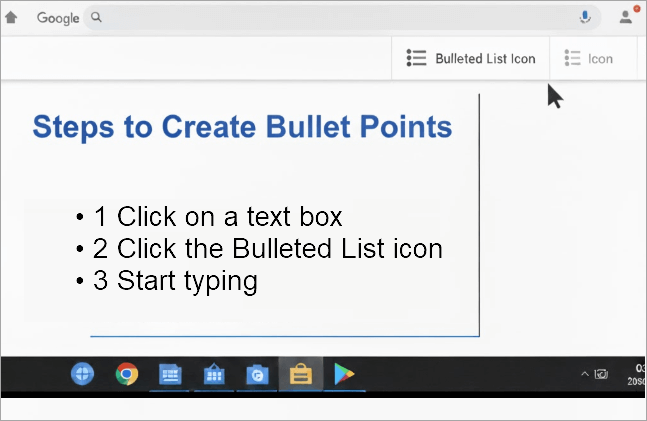Open the blue storefront icon in taskbar
Image resolution: width=647 pixels, height=421 pixels.
213,375
